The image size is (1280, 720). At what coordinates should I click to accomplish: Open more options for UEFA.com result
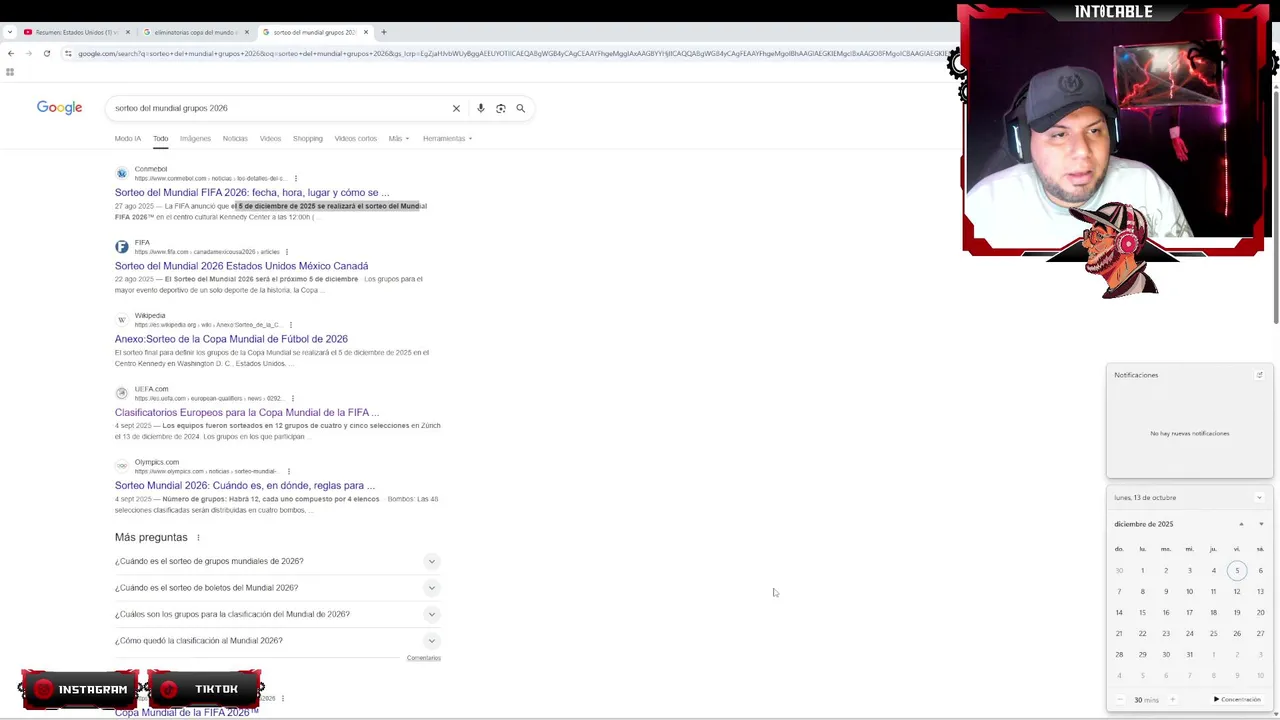click(x=292, y=398)
